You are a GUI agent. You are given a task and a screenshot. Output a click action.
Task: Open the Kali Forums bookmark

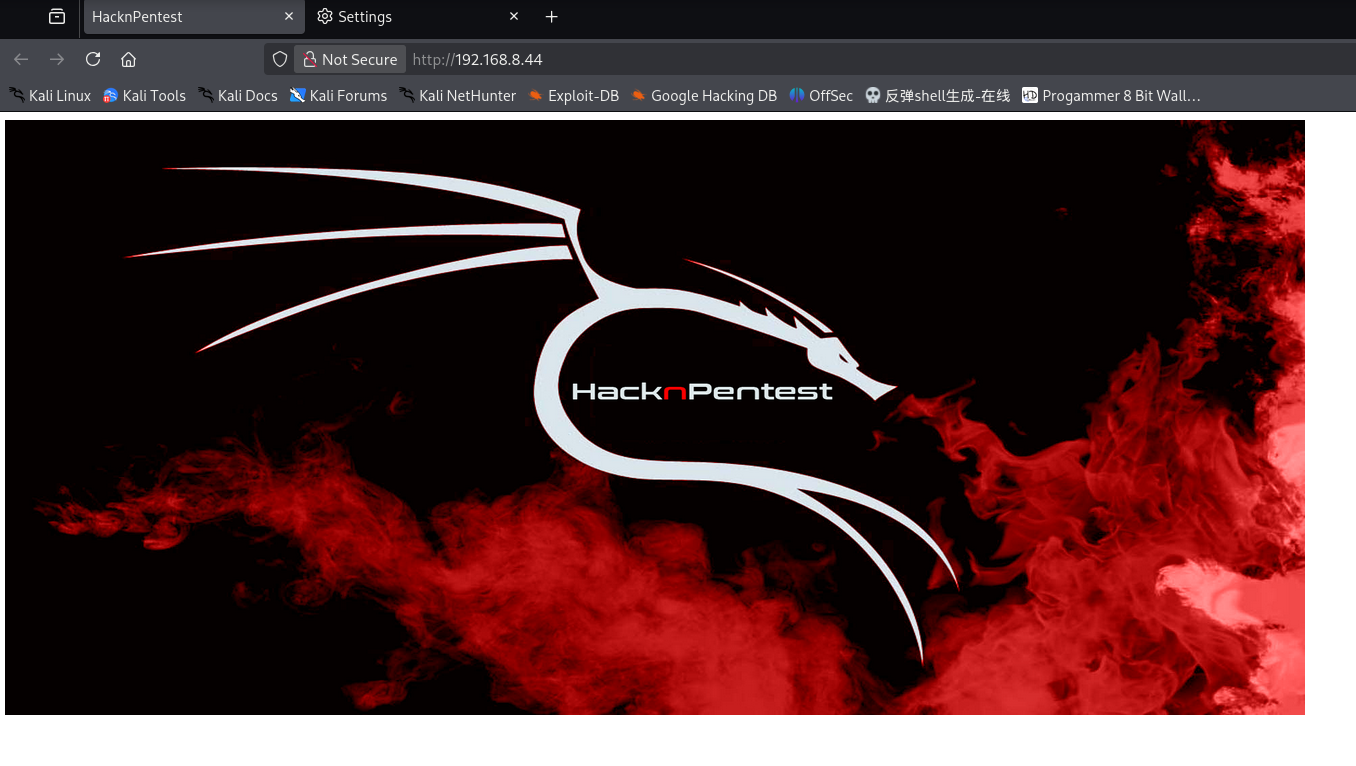coord(338,96)
